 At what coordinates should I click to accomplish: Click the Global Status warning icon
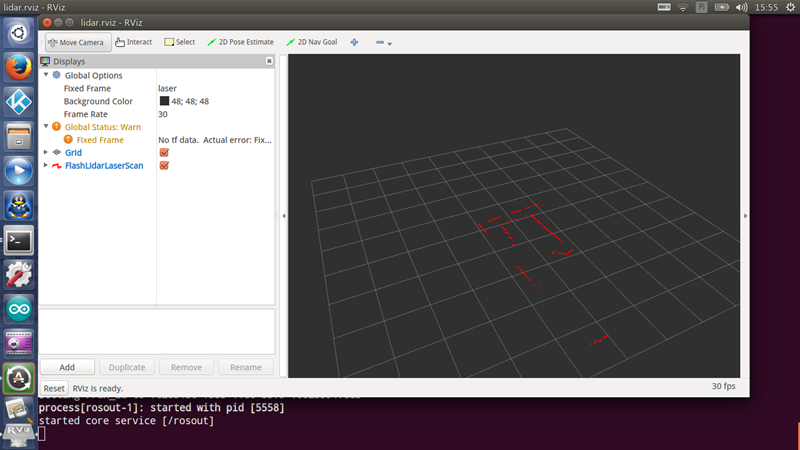57,127
